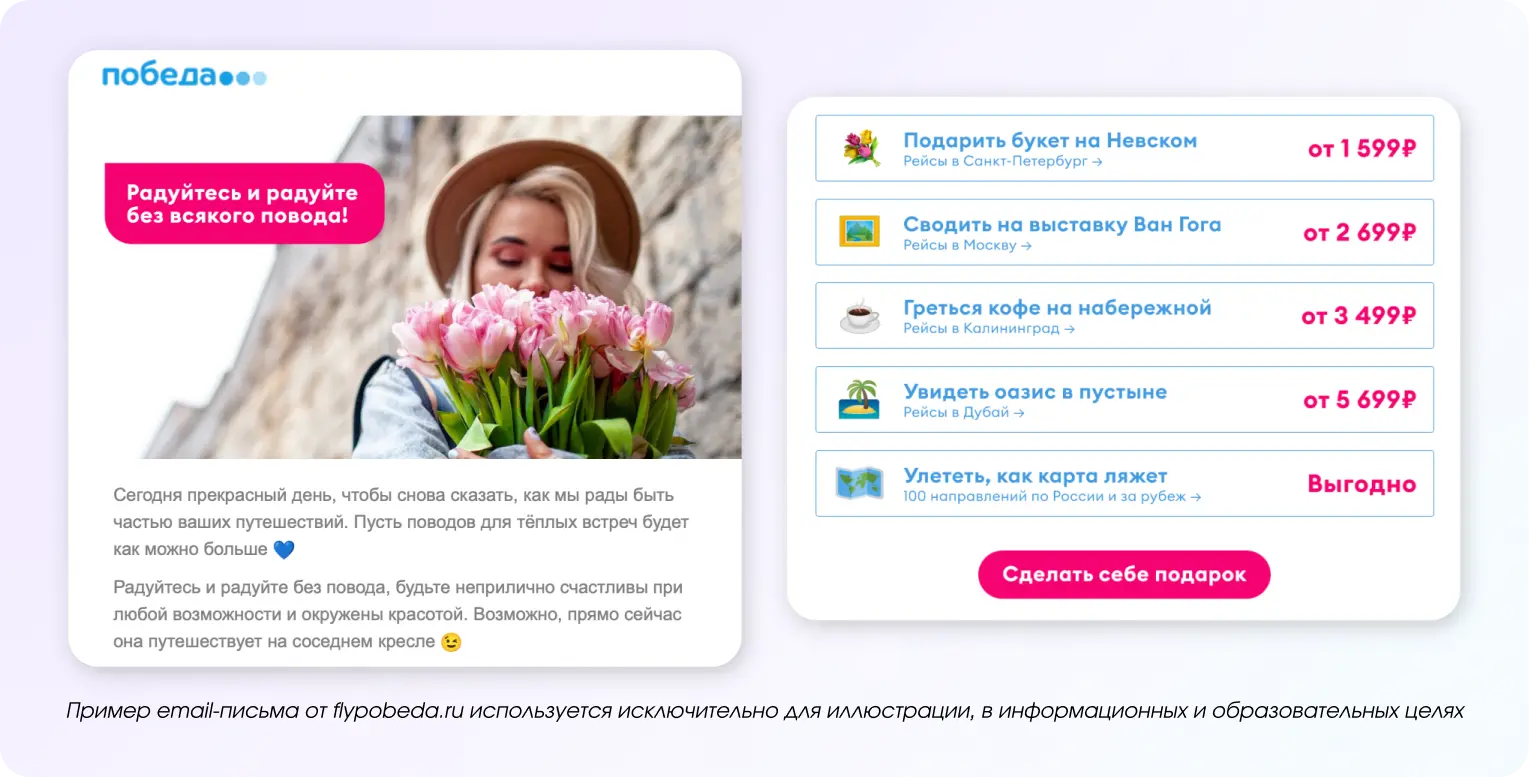1529x777 pixels.
Task: Click the Победа logo
Action: pyautogui.click(x=184, y=76)
